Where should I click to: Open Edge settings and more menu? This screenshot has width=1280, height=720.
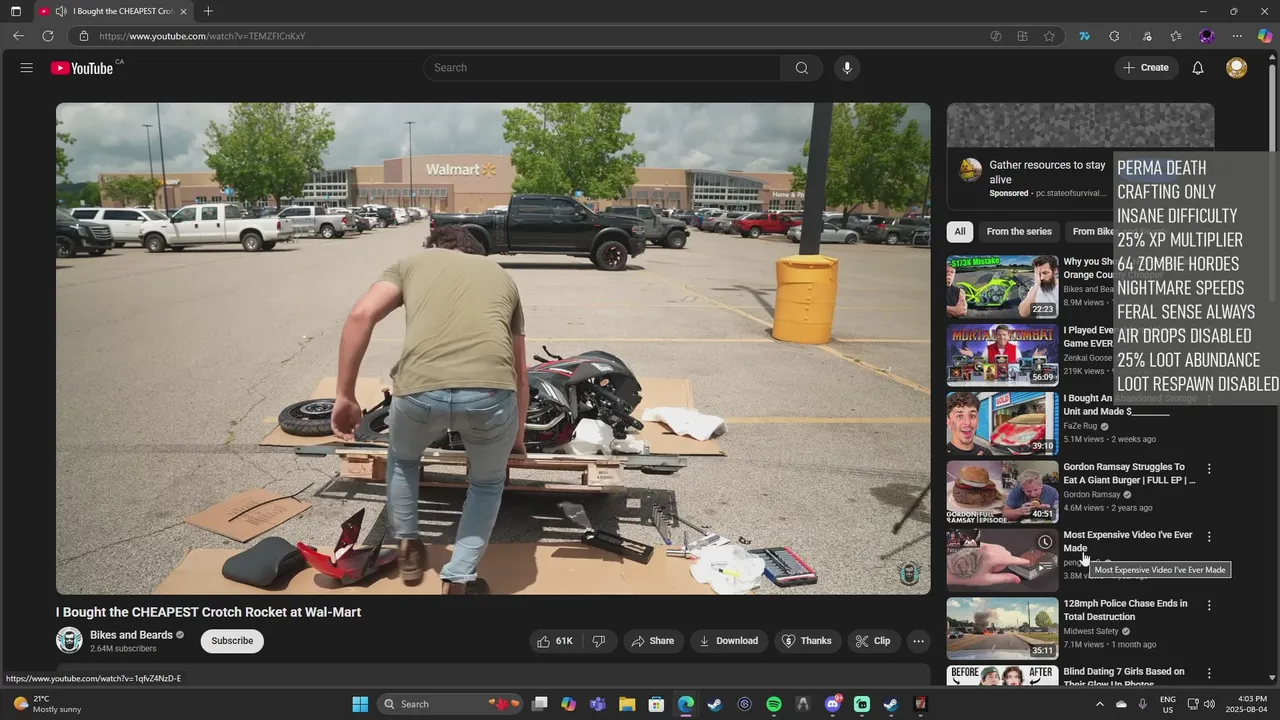coord(1237,36)
